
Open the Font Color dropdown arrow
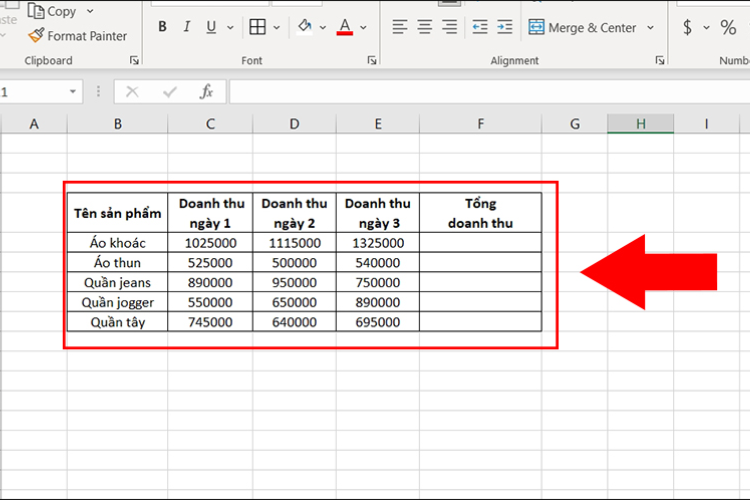[x=364, y=27]
